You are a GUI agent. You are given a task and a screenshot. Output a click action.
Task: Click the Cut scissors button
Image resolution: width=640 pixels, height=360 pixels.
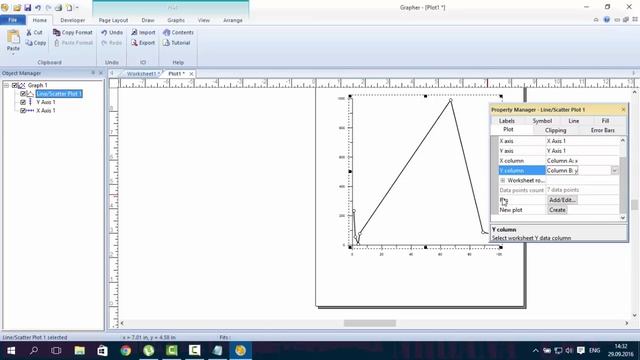(x=34, y=32)
